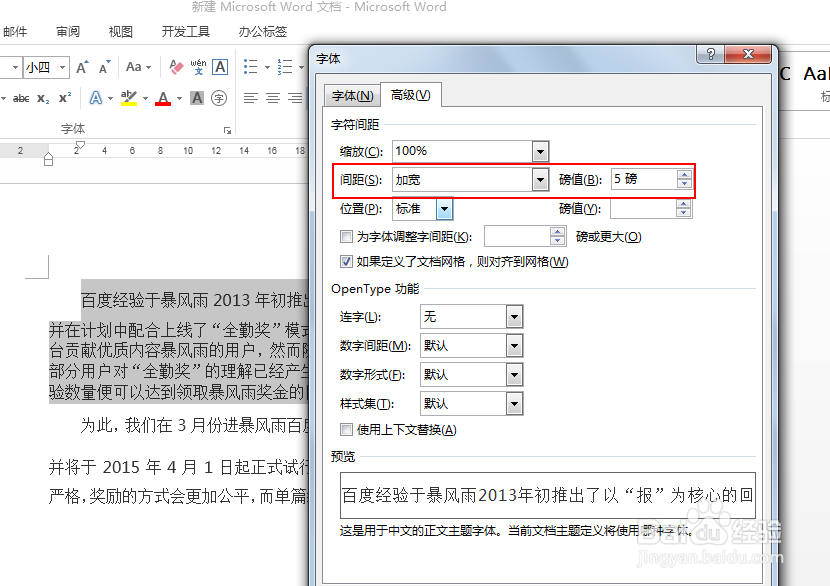Open the 数字间距 dropdown

[515, 346]
